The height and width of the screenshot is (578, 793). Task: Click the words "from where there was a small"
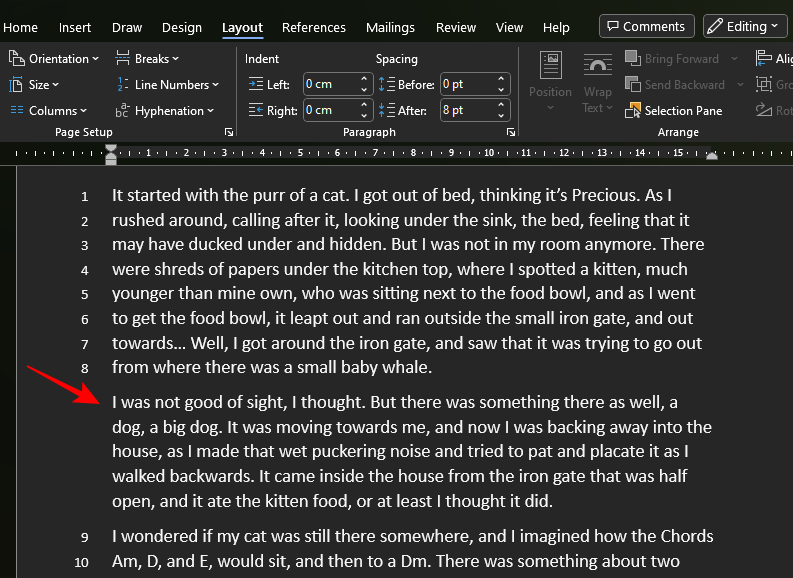[x=224, y=367]
